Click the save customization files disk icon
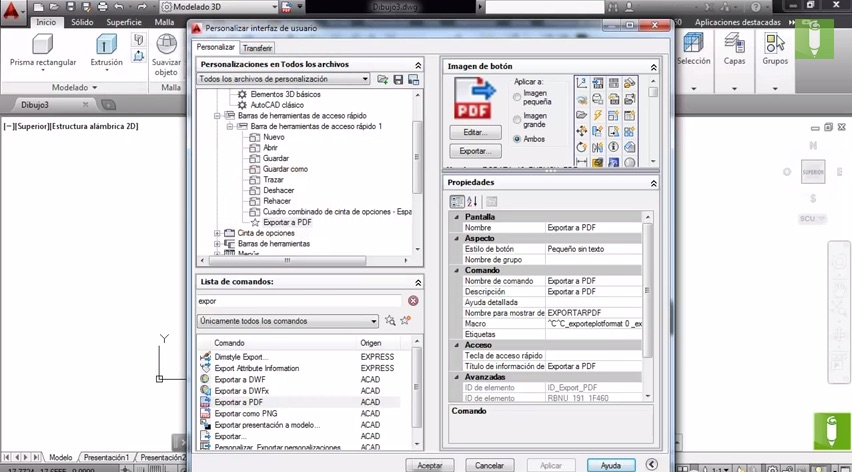 pyautogui.click(x=398, y=80)
